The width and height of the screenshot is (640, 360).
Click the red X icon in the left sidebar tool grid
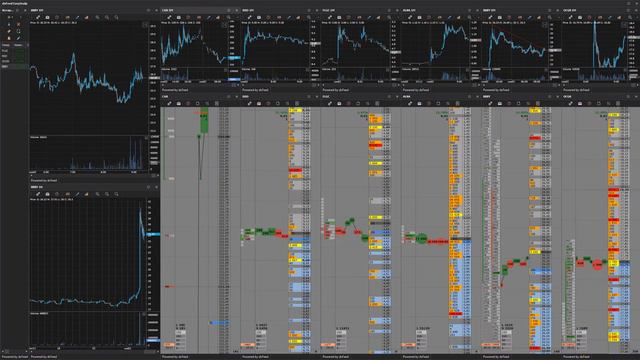click(x=18, y=24)
